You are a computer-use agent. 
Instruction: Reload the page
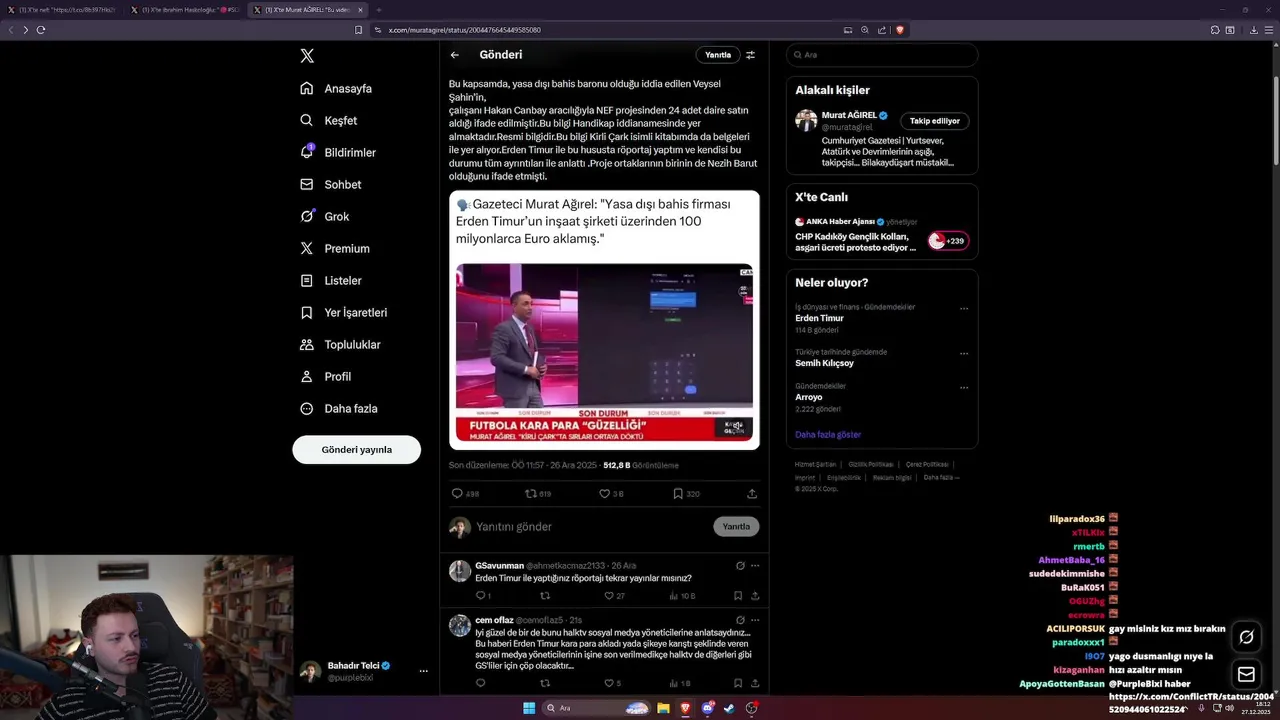[x=41, y=30]
